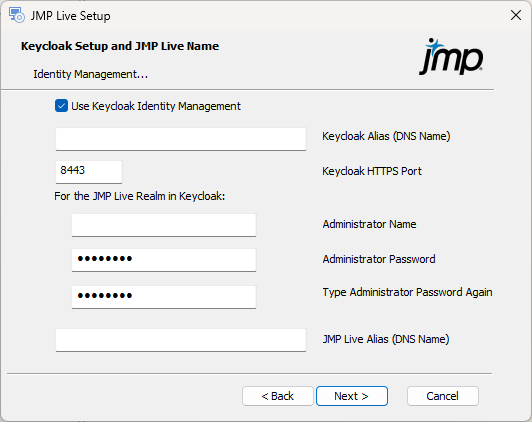Image resolution: width=532 pixels, height=422 pixels.
Task: Close the JMP Live Setup window
Action: pos(516,15)
